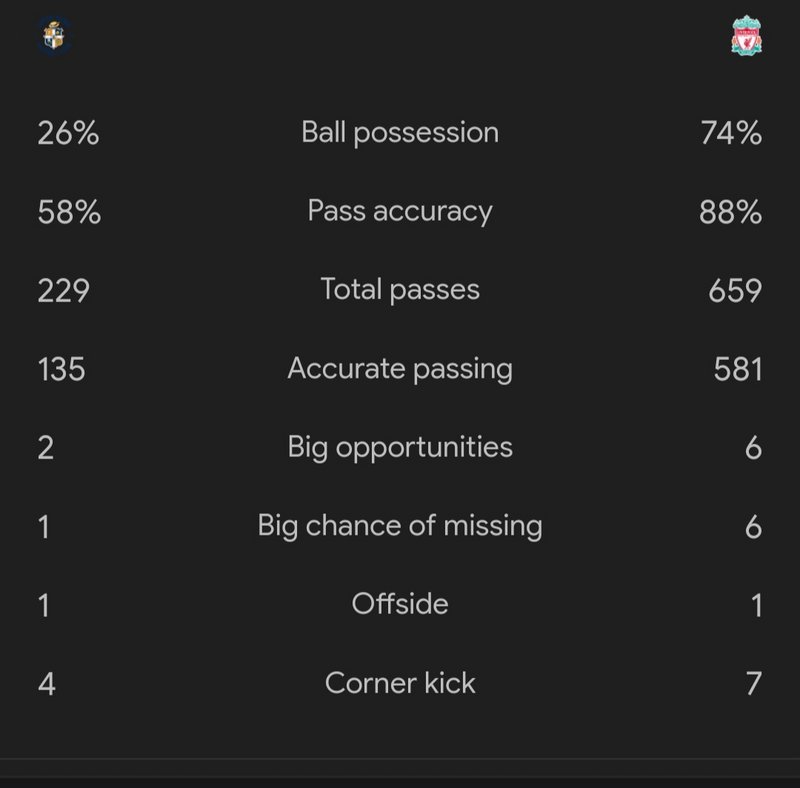Select the Big opportunities label

[x=400, y=448]
